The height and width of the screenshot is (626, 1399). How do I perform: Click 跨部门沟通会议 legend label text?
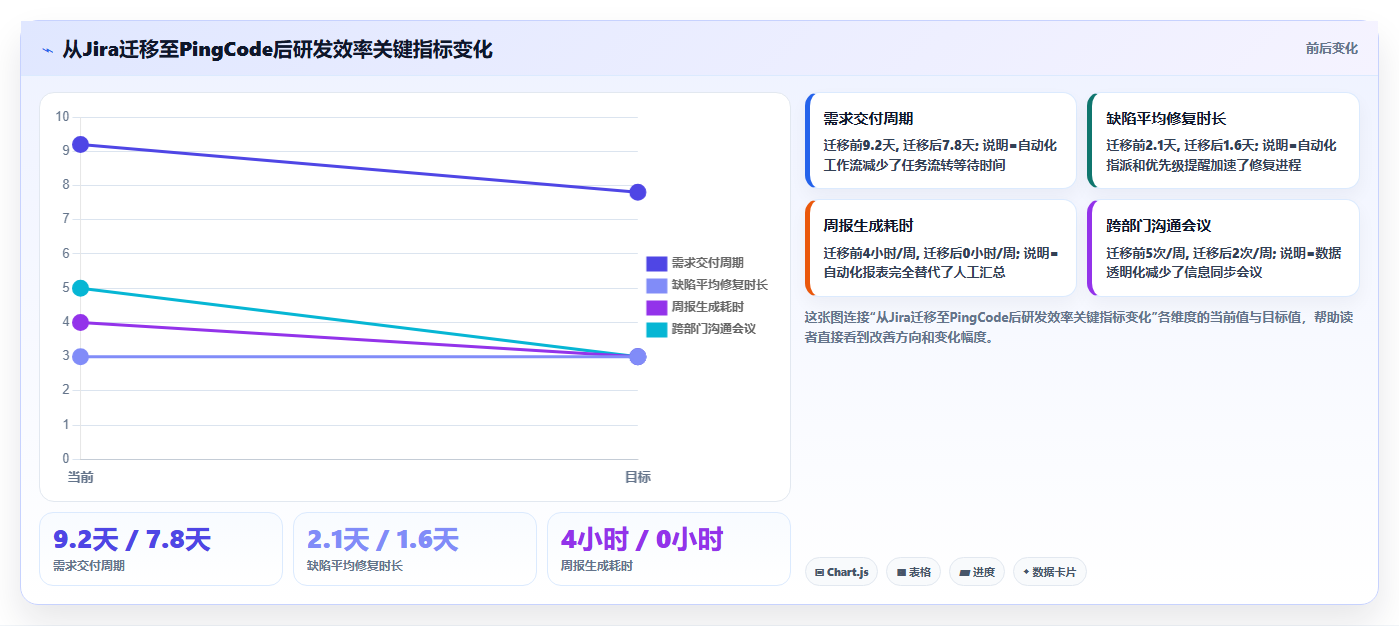point(713,329)
